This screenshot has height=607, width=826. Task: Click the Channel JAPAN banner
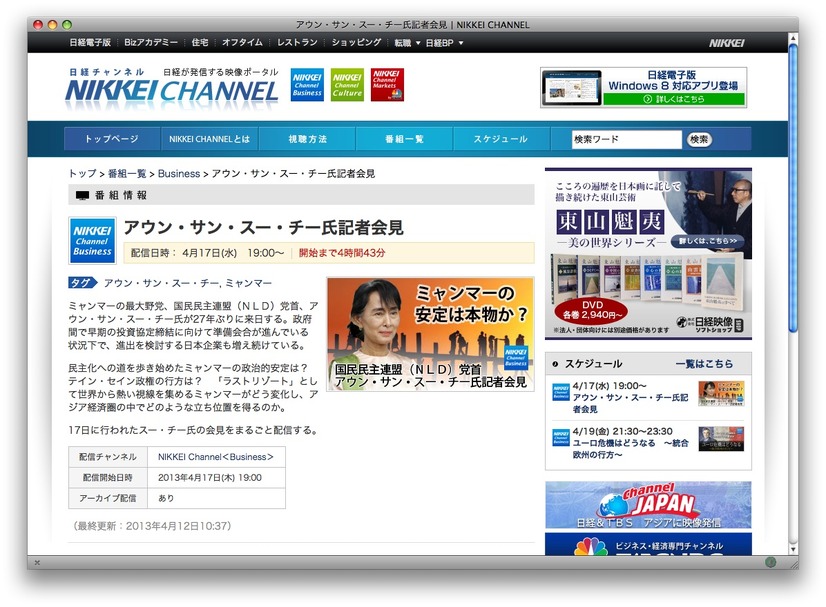click(648, 504)
